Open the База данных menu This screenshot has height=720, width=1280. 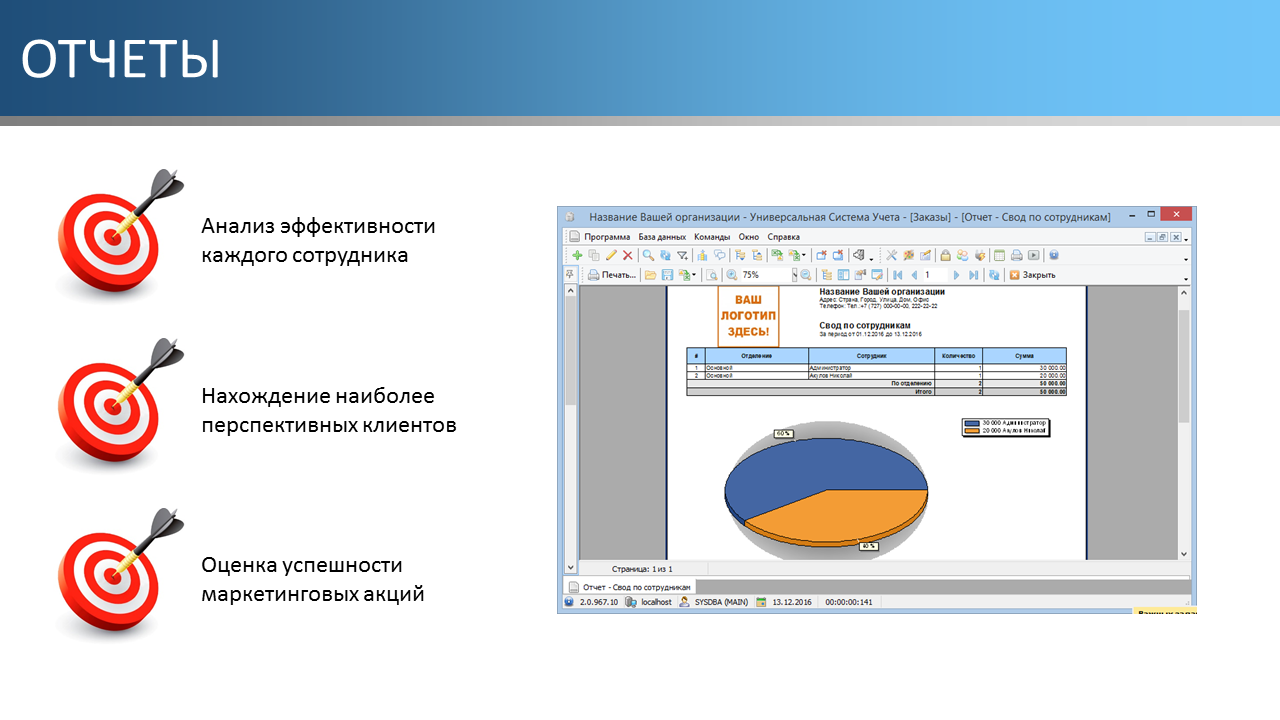(x=662, y=237)
